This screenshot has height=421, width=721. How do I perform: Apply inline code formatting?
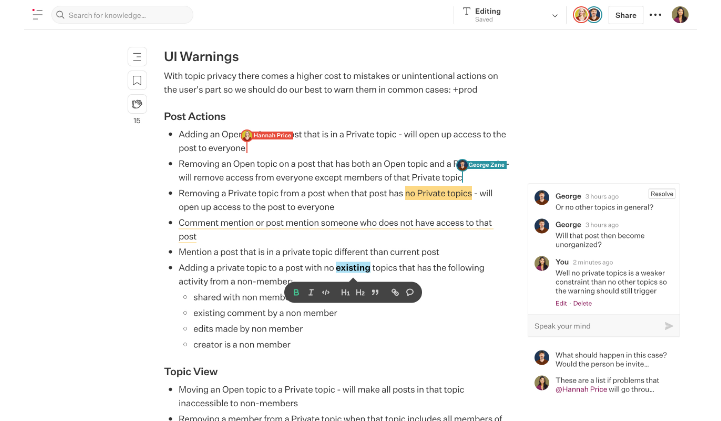[x=326, y=292]
